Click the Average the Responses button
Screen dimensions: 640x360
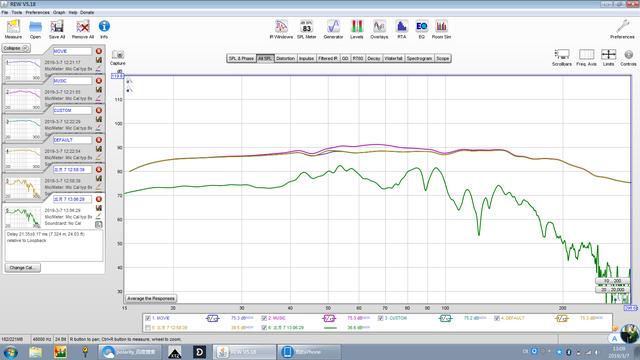(x=151, y=298)
